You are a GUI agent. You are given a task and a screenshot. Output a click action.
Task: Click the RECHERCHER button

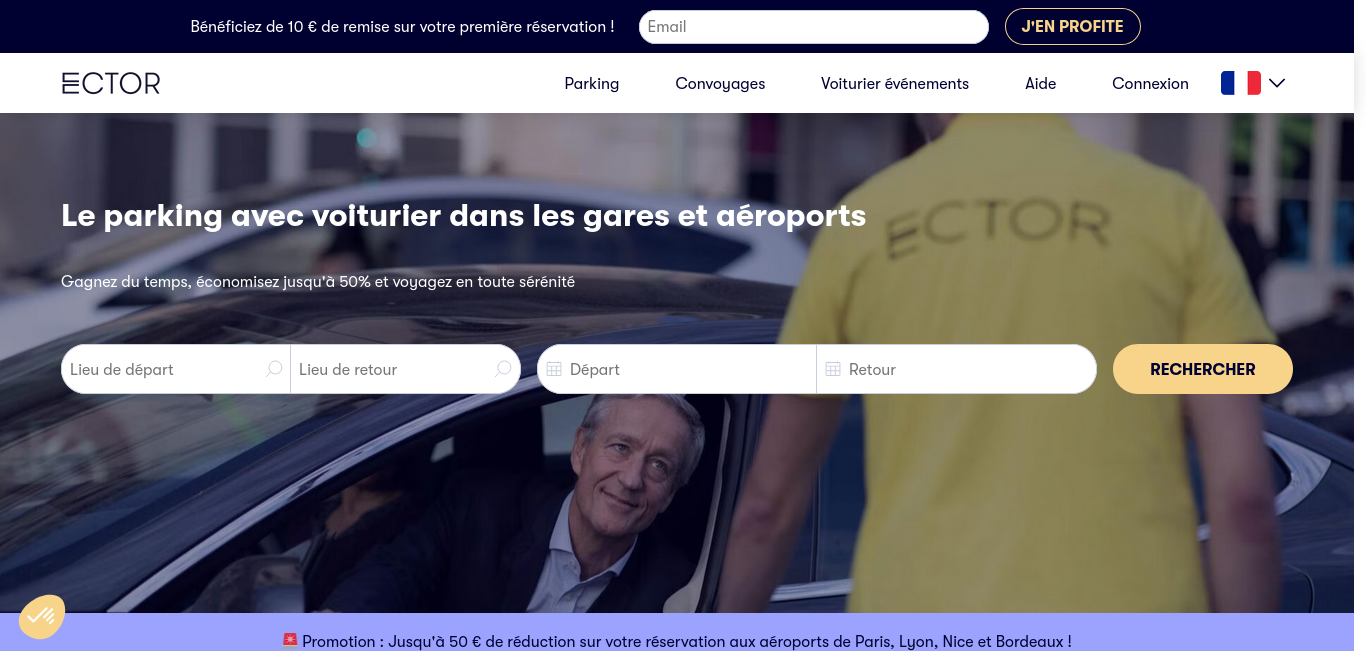1203,369
